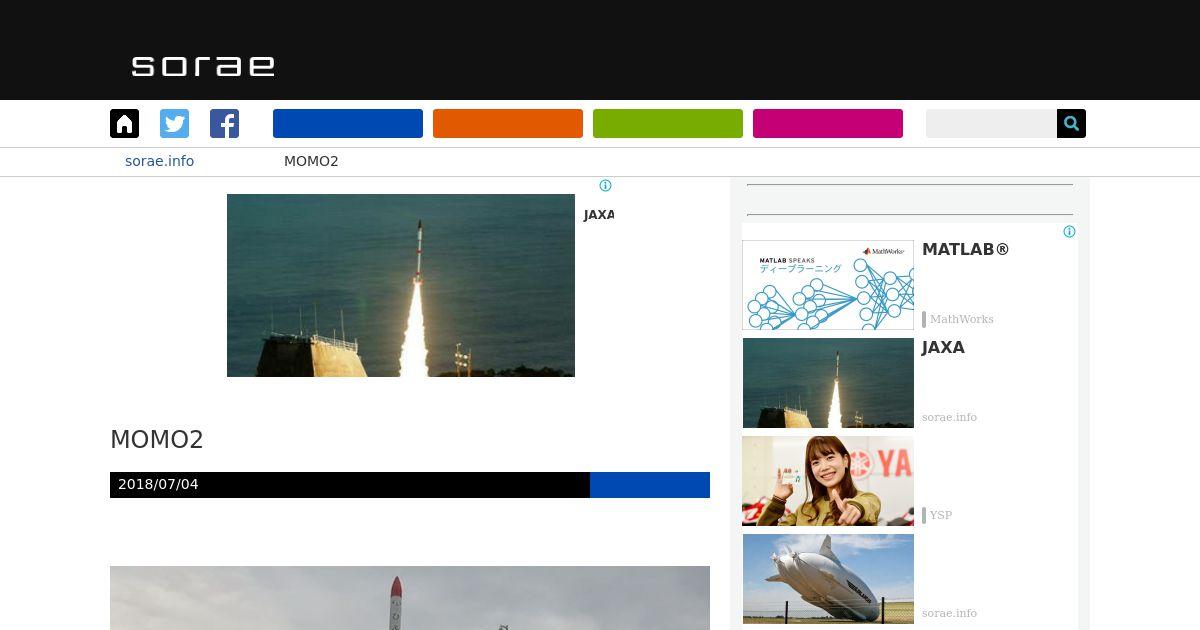
Task: Open the YSP ad woman thumbnail
Action: pos(828,481)
